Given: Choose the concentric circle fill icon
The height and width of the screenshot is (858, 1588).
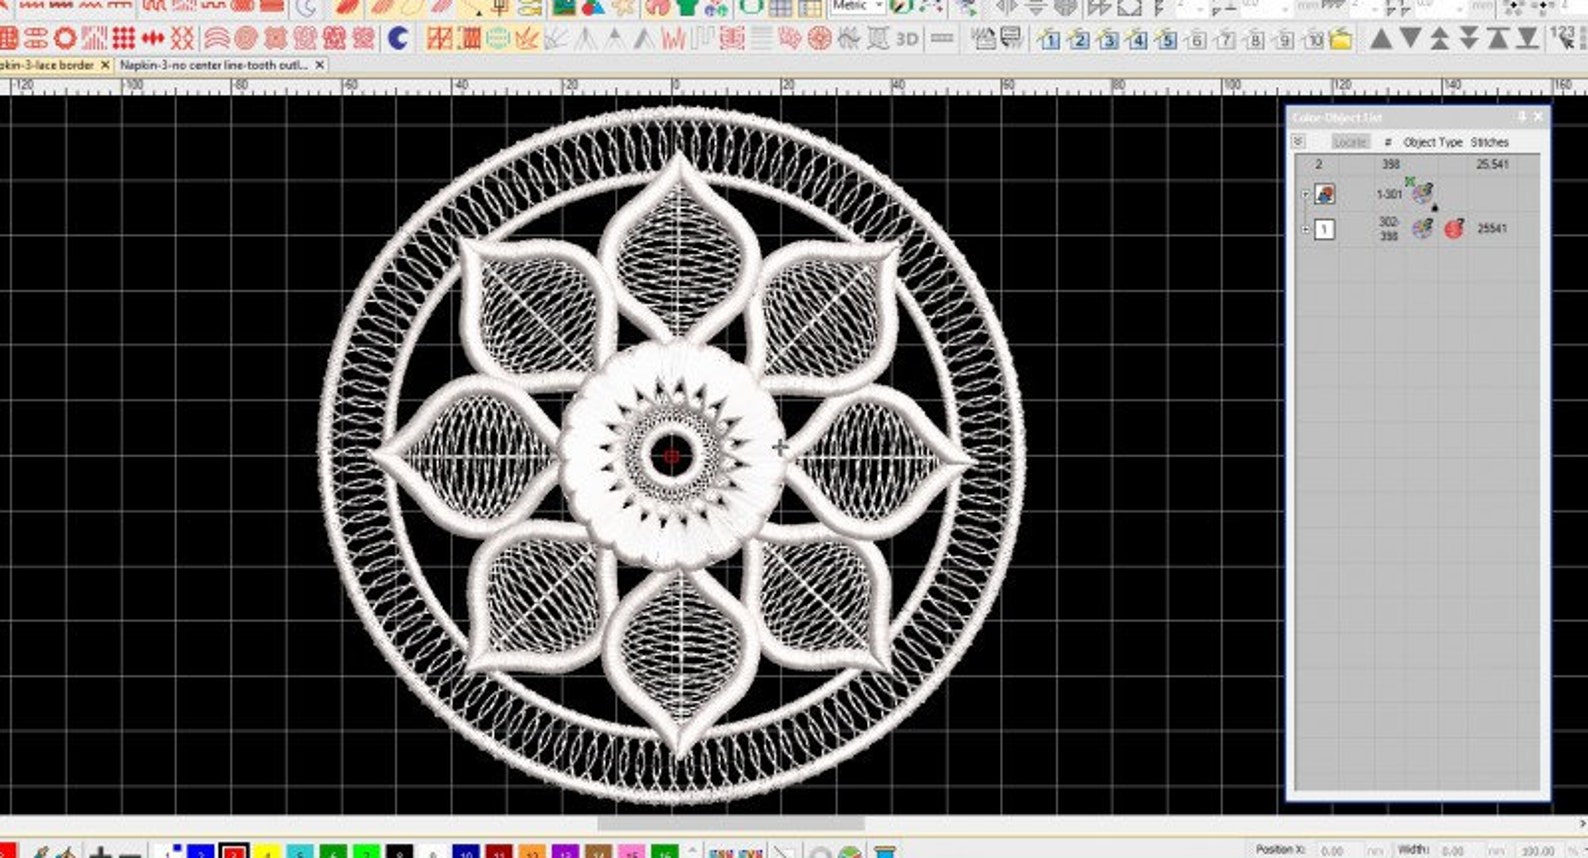Looking at the screenshot, I should [245, 39].
